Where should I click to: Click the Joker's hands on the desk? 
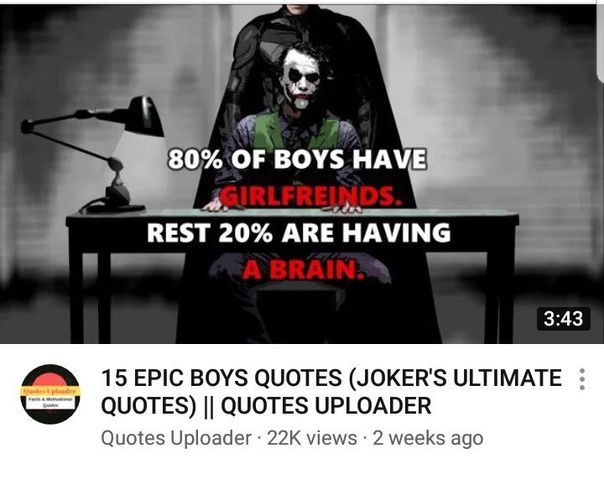pyautogui.click(x=283, y=208)
